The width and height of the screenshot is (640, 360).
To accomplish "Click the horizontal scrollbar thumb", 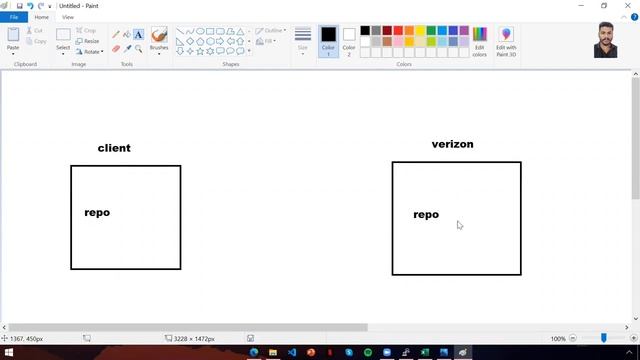I will click(x=188, y=327).
